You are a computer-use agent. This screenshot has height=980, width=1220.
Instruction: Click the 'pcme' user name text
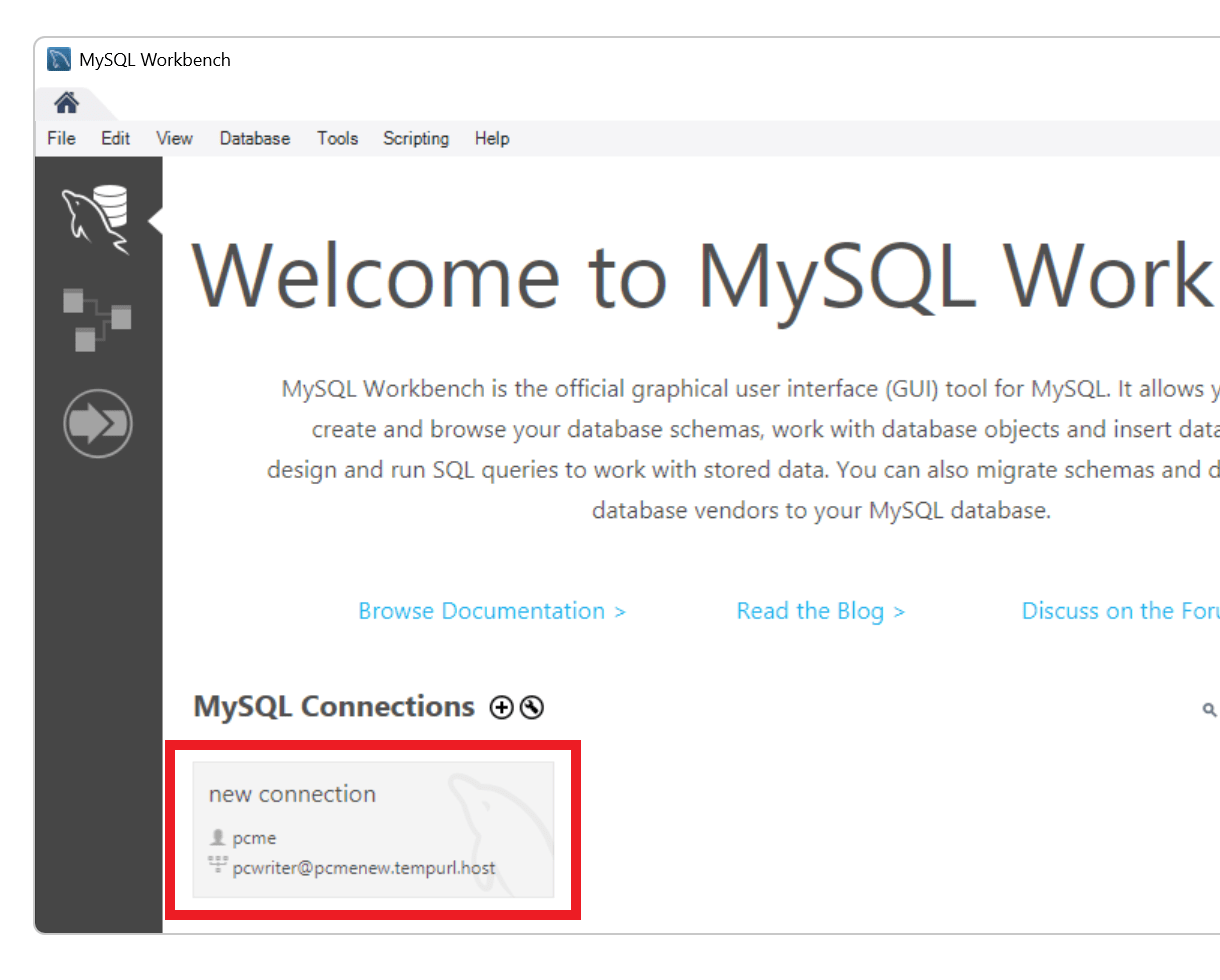point(254,838)
